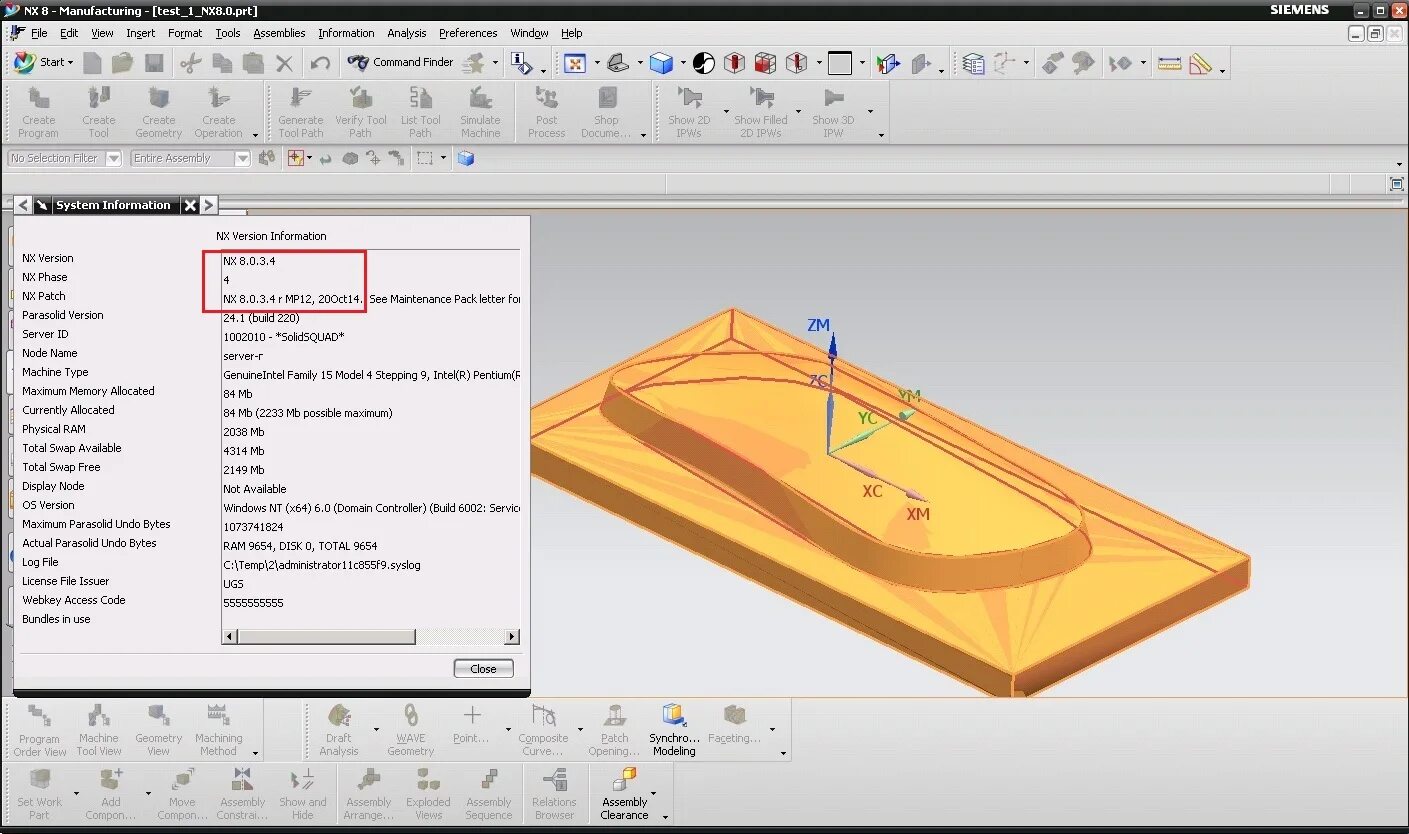Go to next tab with right arrow
This screenshot has height=834, width=1409.
(x=208, y=205)
